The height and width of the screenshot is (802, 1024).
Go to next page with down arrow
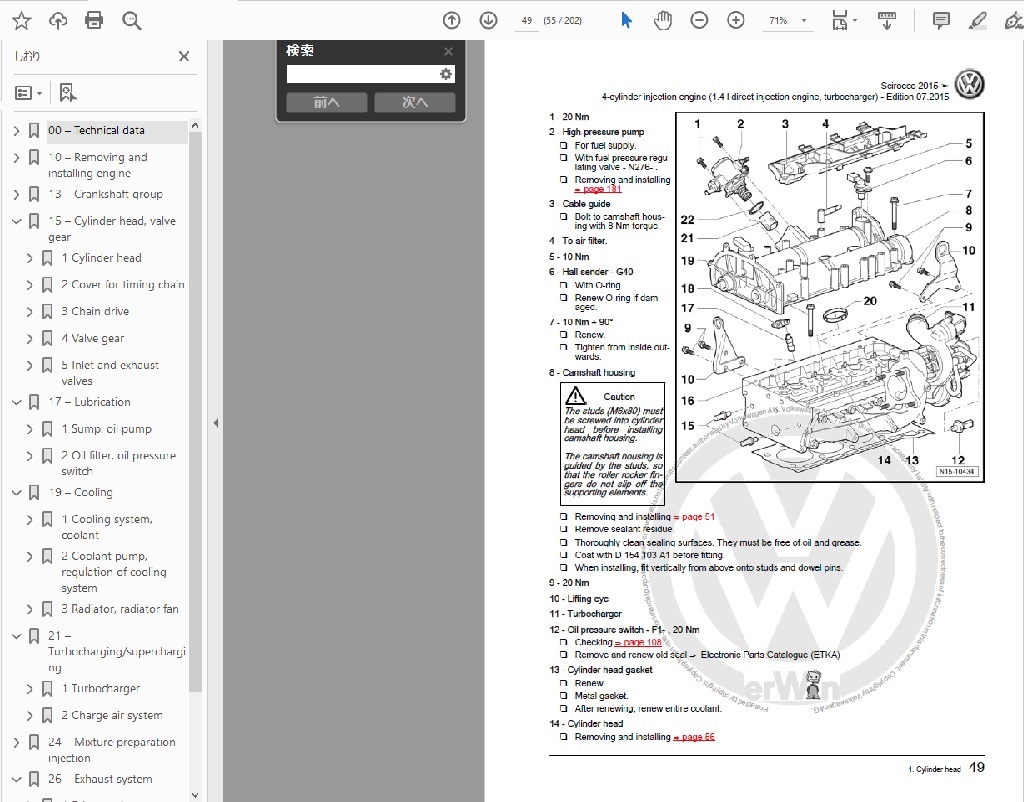488,21
